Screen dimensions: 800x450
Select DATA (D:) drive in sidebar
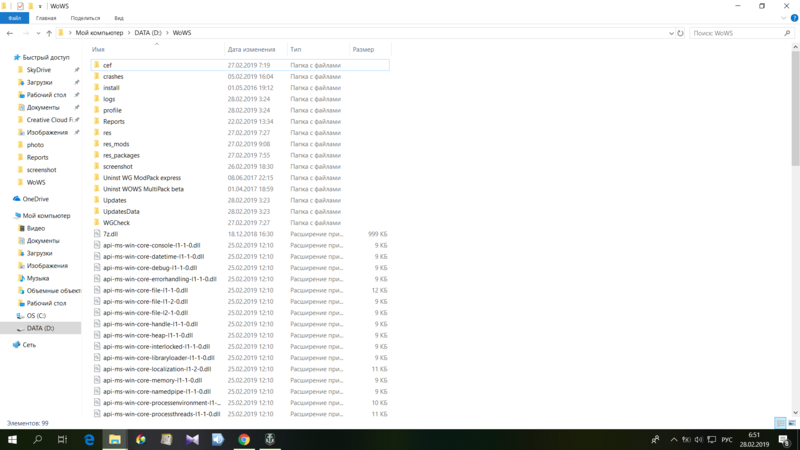point(40,328)
